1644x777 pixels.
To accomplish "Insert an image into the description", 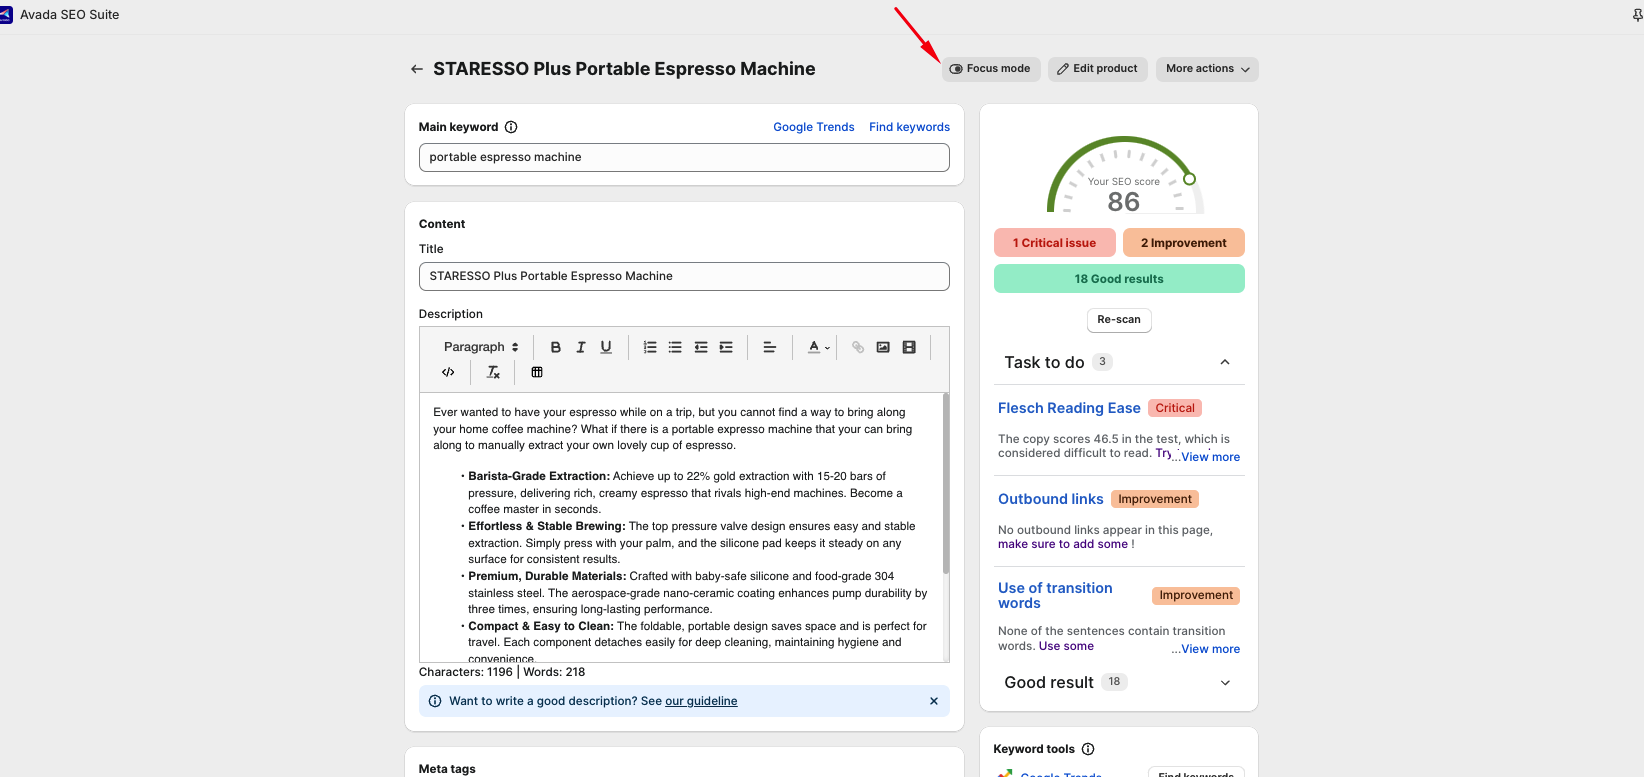I will click(883, 347).
